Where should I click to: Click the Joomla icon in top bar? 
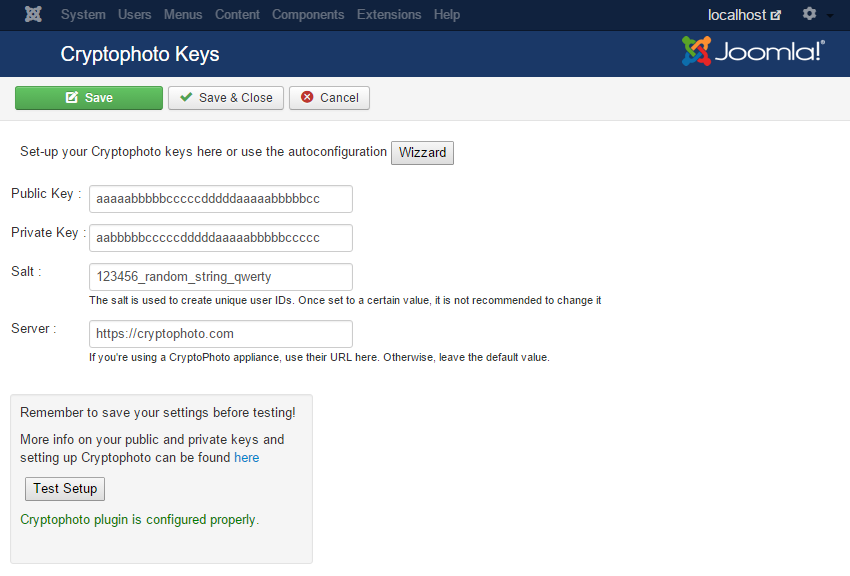click(33, 14)
